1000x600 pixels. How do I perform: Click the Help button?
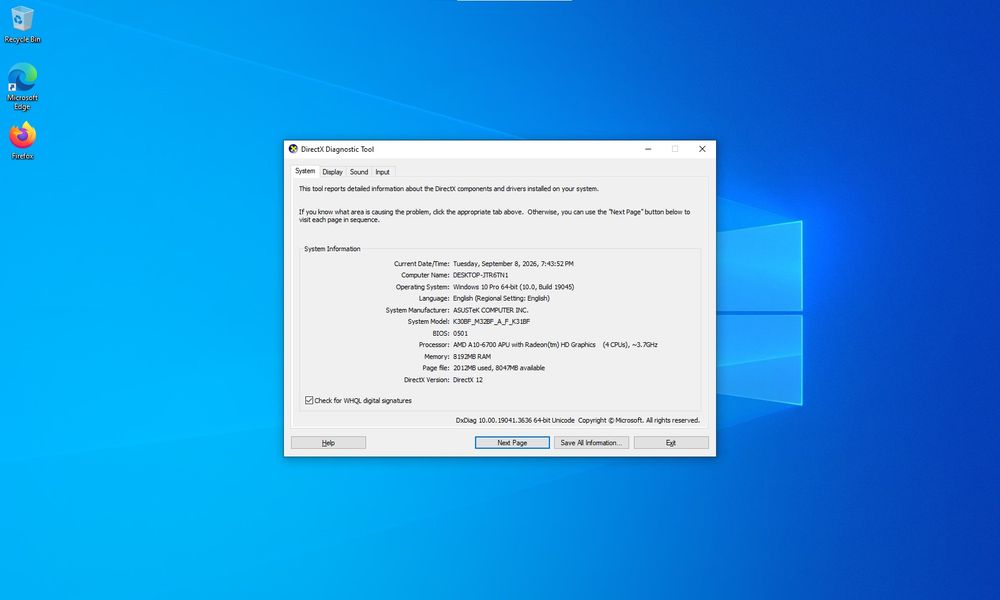pyautogui.click(x=328, y=443)
